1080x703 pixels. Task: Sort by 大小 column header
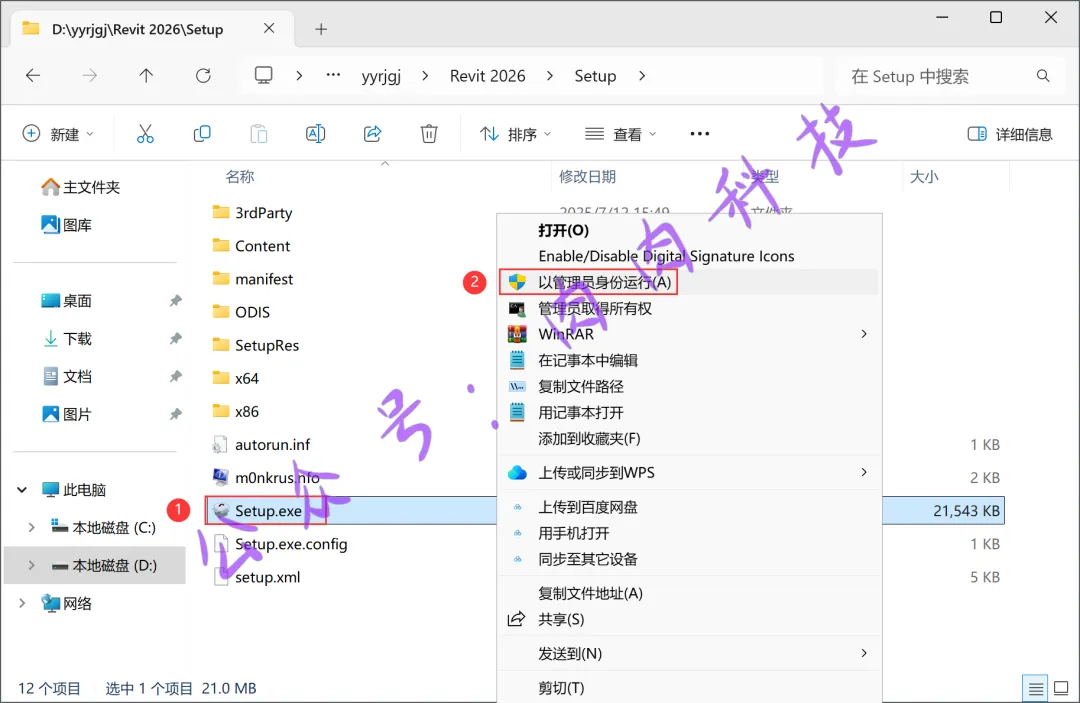(x=924, y=176)
